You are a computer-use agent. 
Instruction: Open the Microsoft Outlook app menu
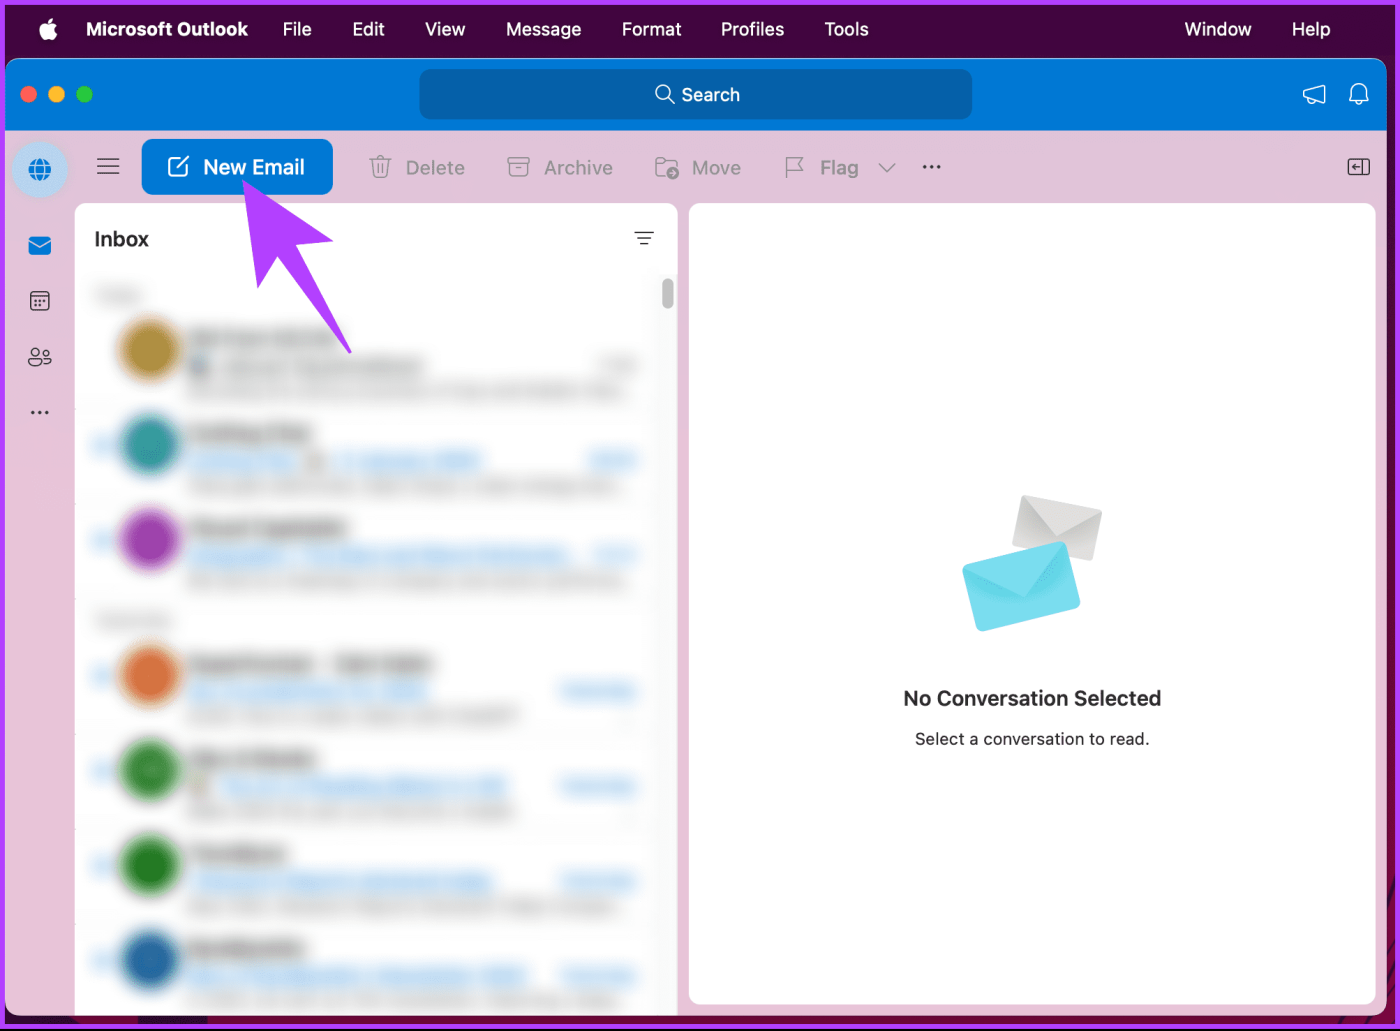[167, 29]
